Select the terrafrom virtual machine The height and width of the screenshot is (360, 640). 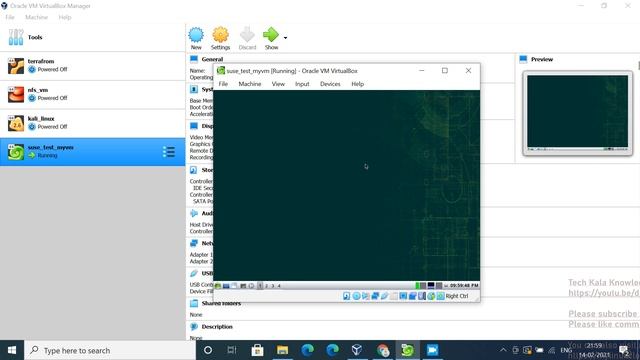point(93,66)
